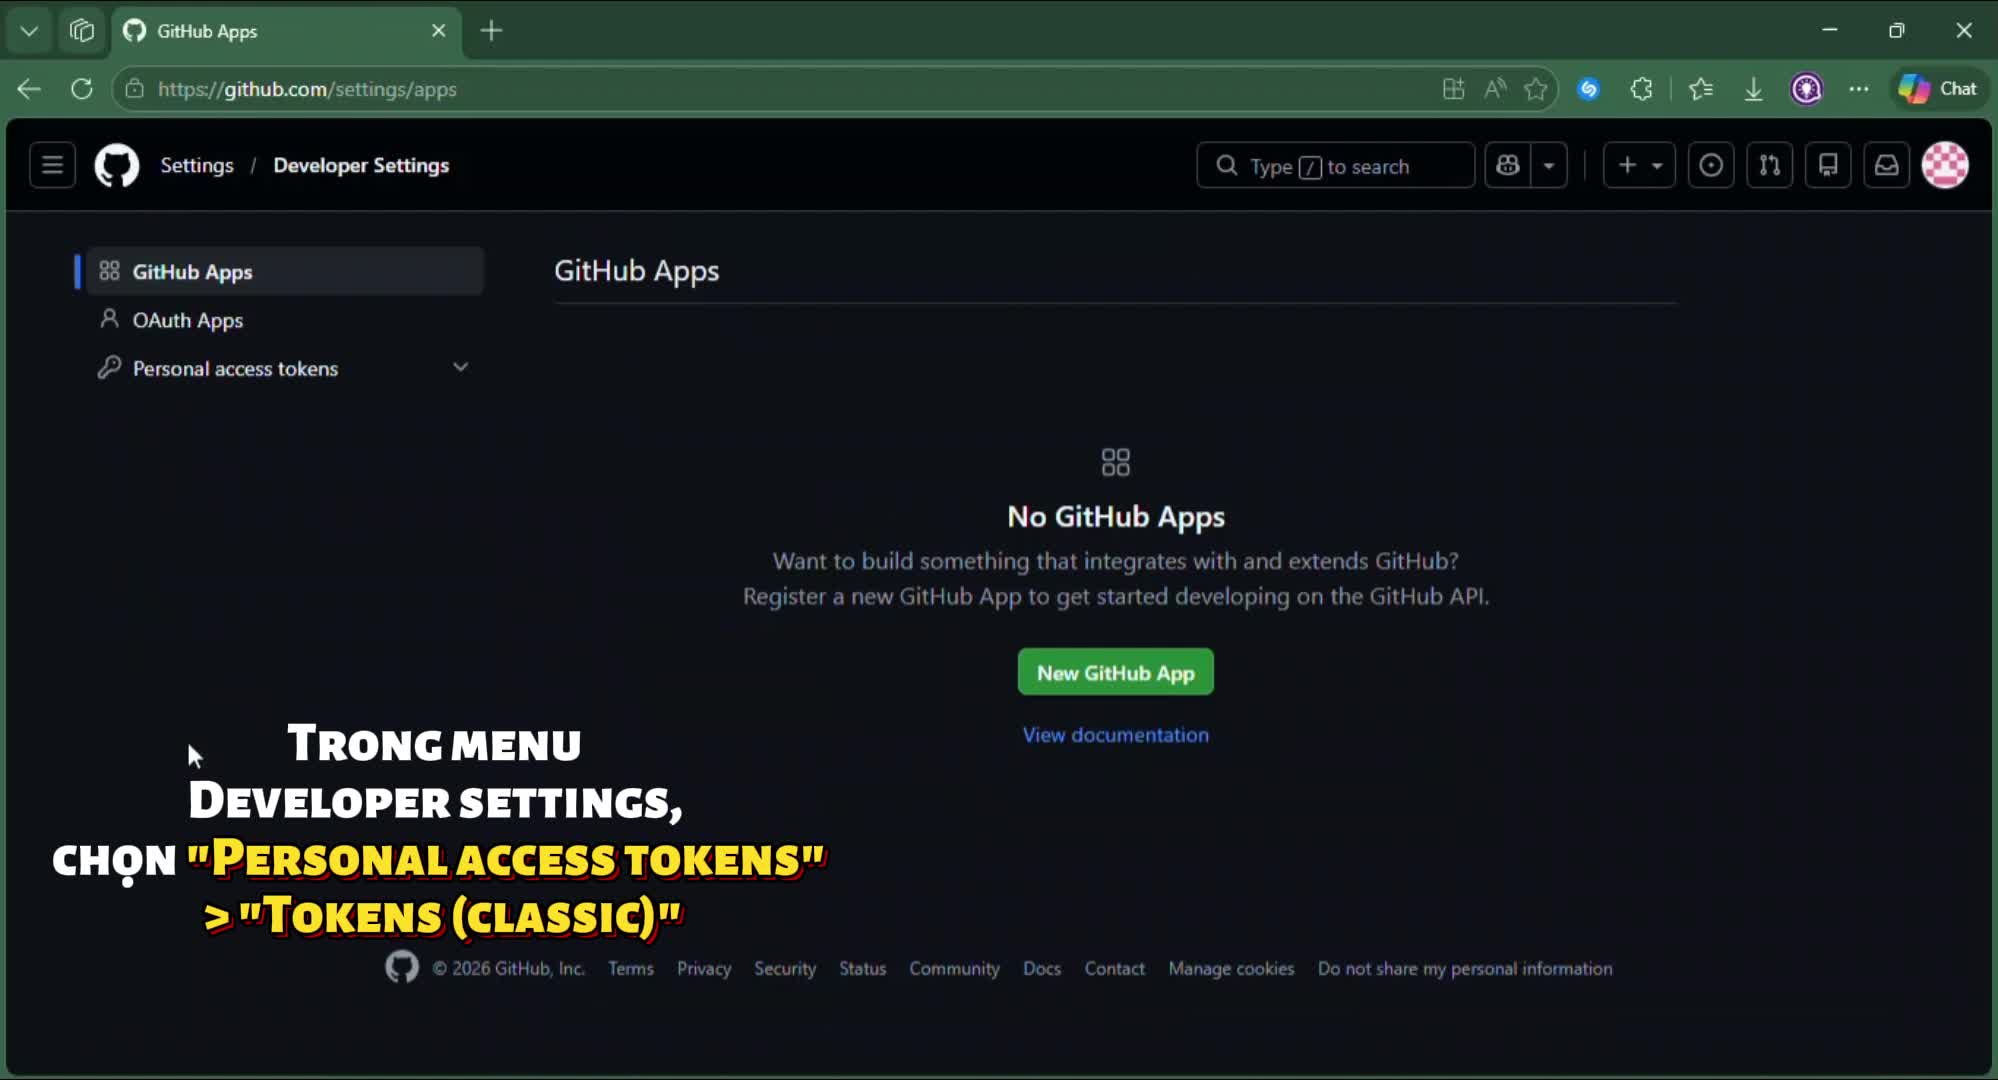Open the Status footer link
The image size is (1998, 1080).
[862, 968]
